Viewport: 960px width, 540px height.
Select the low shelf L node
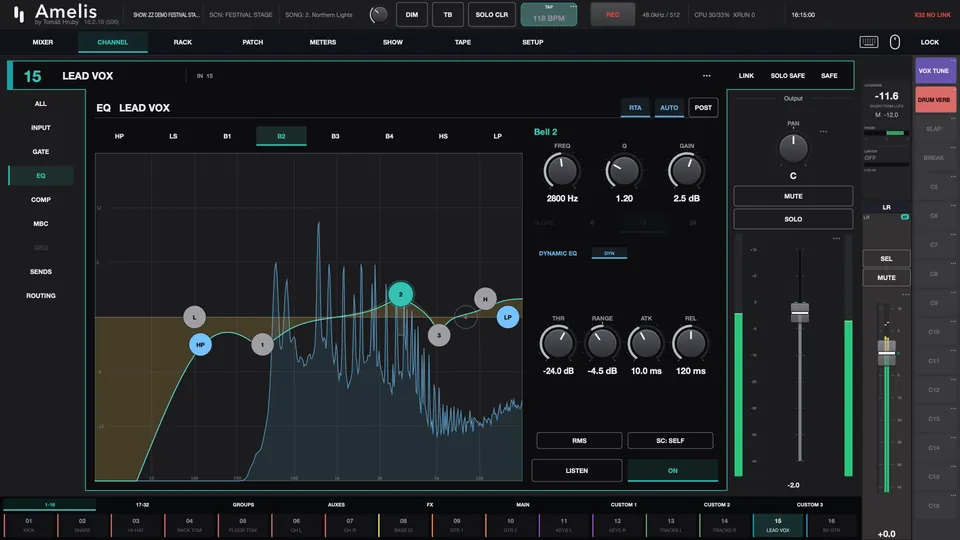pyautogui.click(x=194, y=317)
